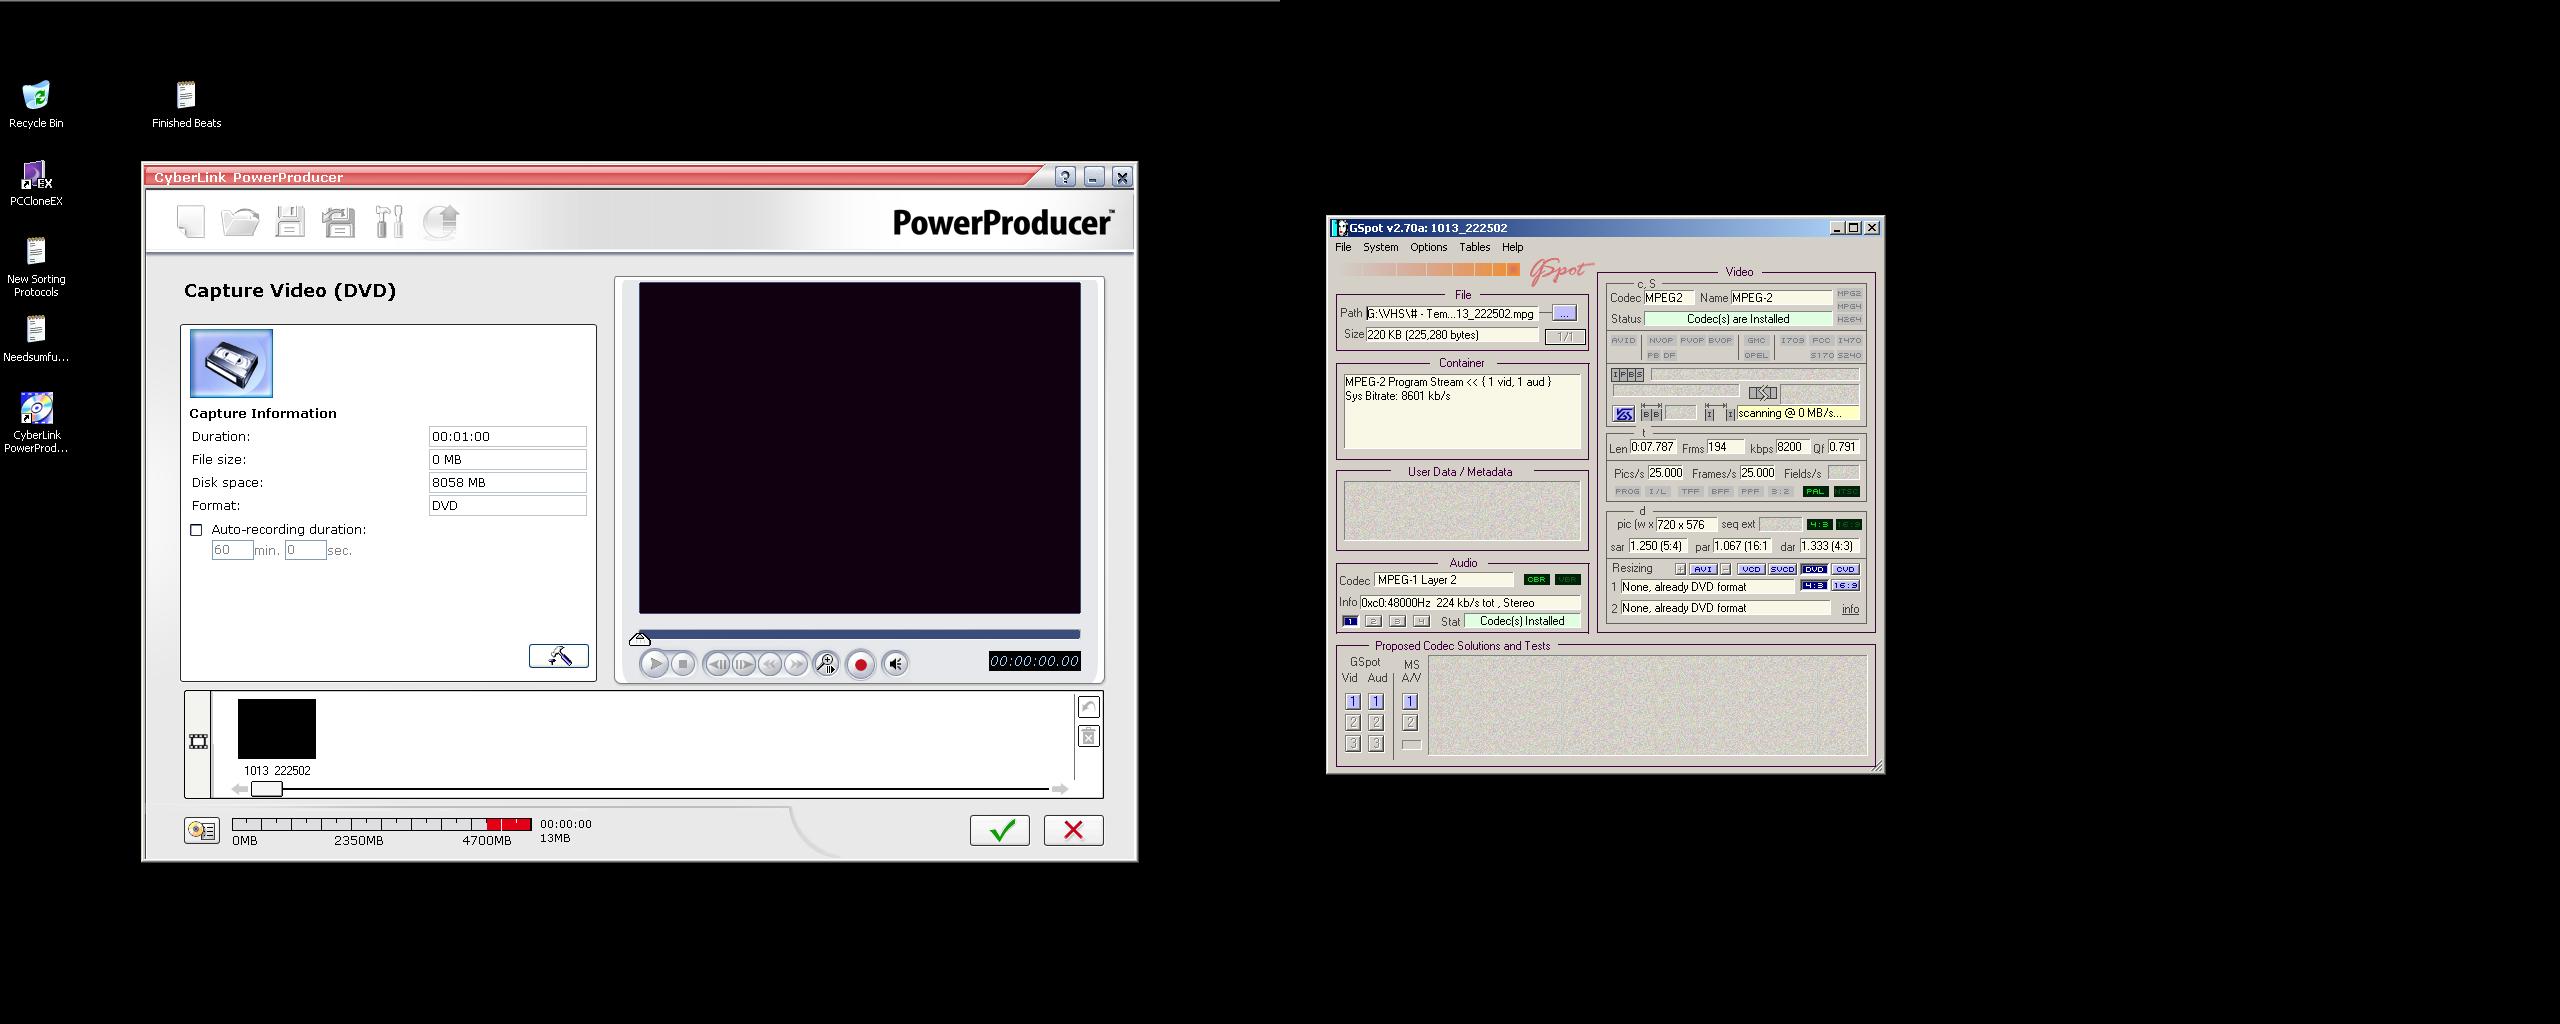
Task: Click the disc information icon near capacity bar
Action: click(x=202, y=830)
